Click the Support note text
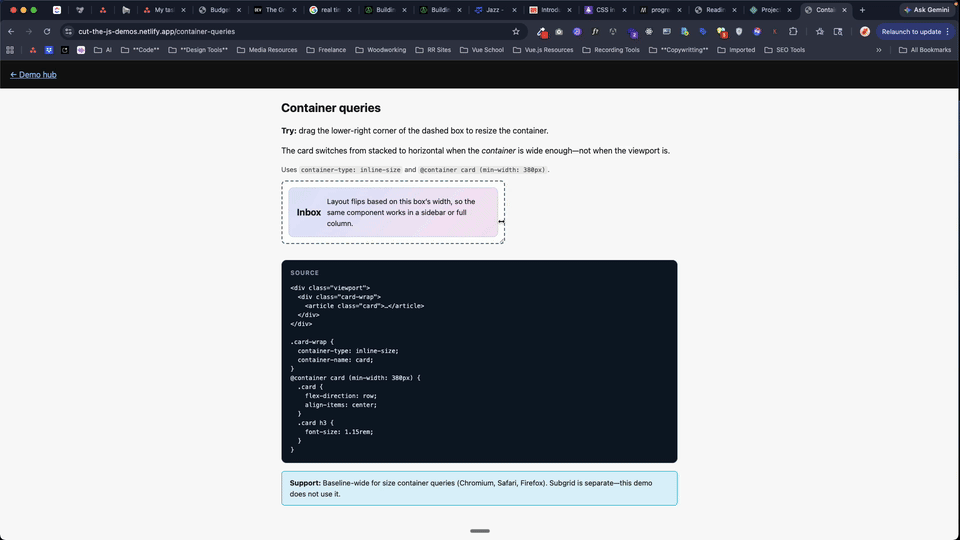Screen dimensions: 960x540 [471, 489]
